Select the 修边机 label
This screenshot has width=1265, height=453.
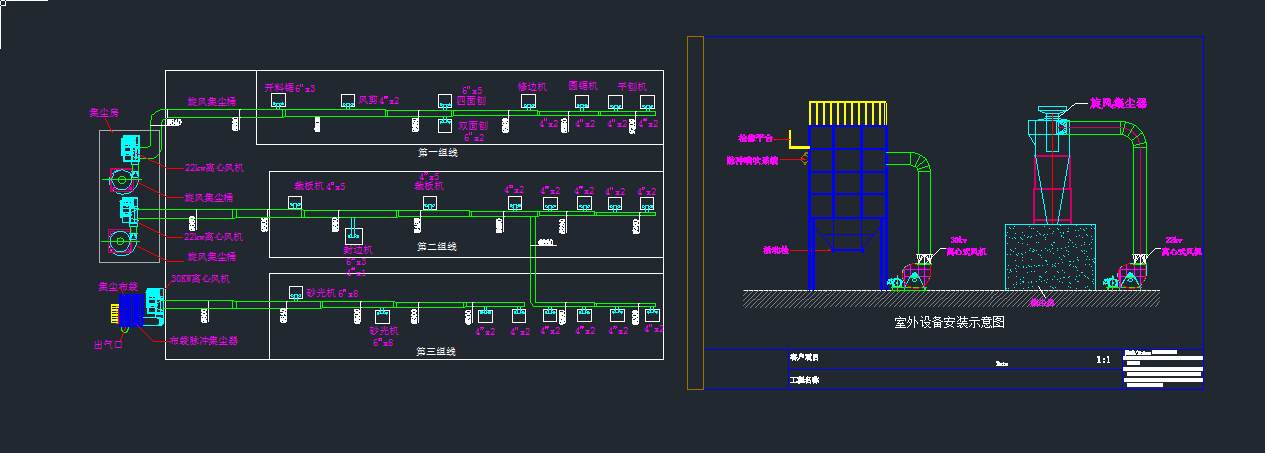[x=532, y=87]
